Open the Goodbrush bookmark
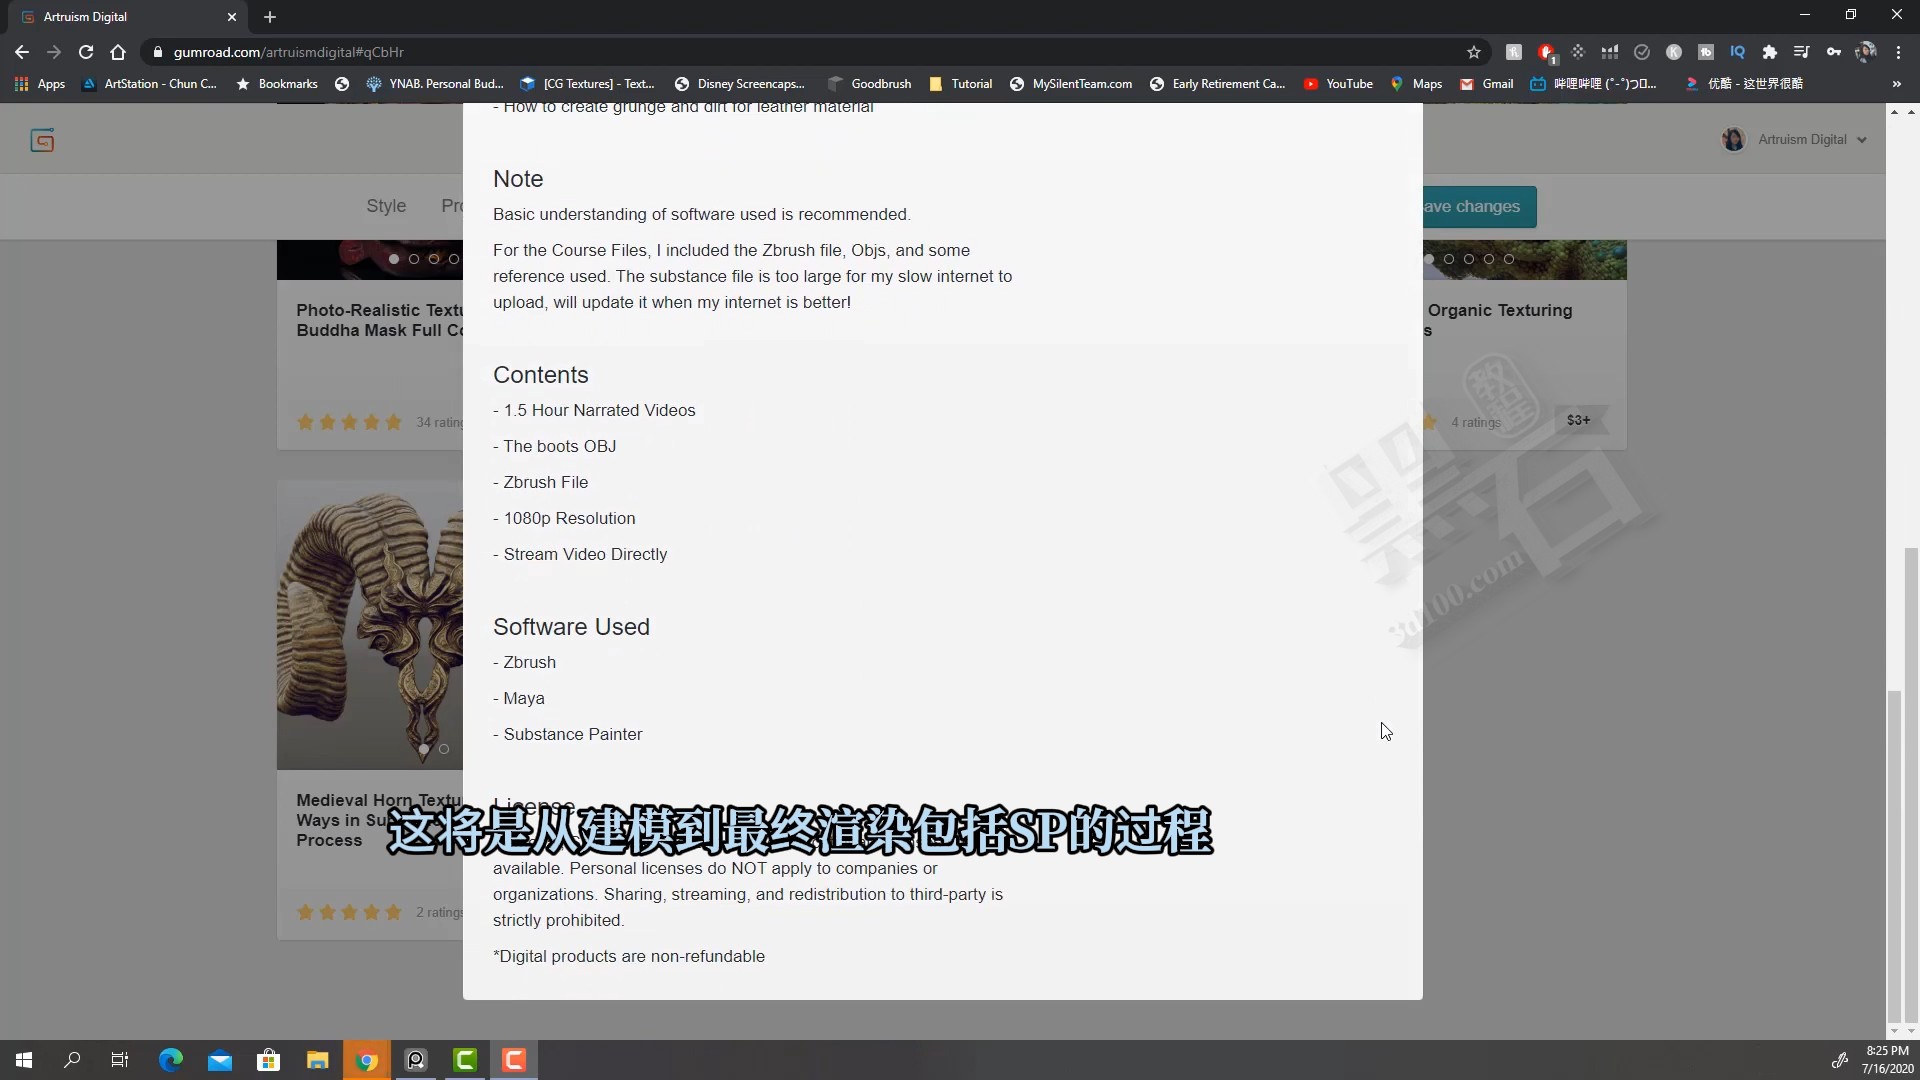1920x1080 pixels. click(870, 84)
